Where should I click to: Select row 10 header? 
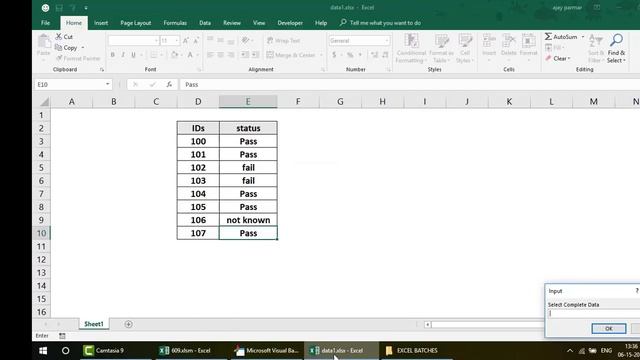point(41,233)
